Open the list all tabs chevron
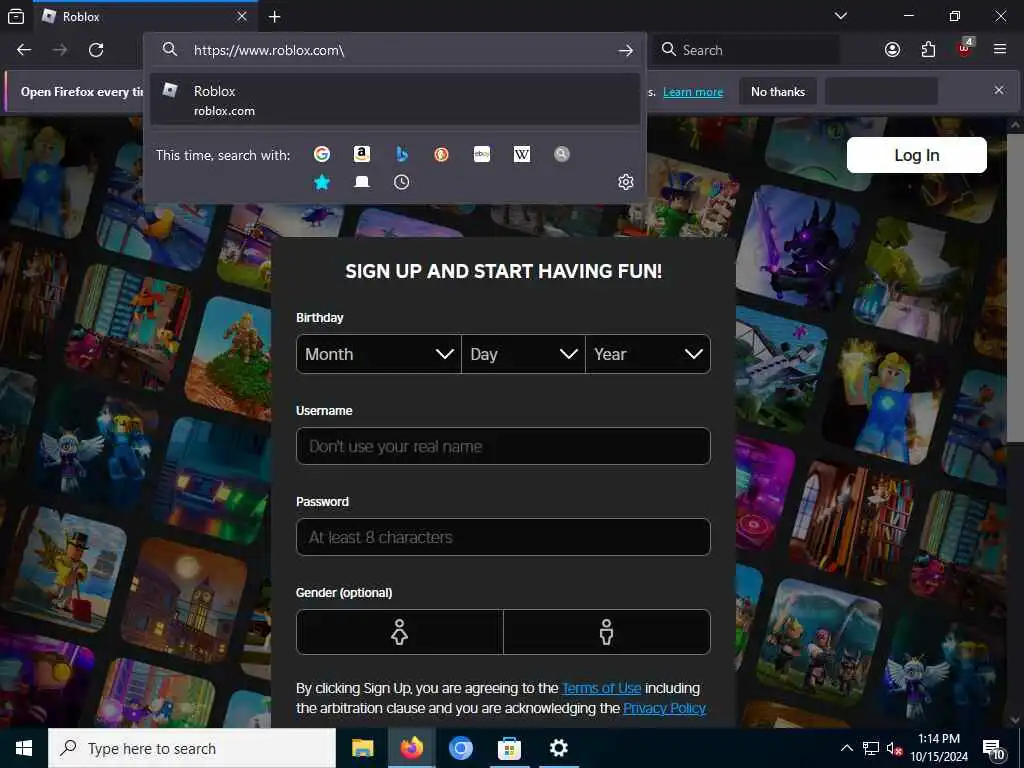The image size is (1024, 768). [x=841, y=16]
